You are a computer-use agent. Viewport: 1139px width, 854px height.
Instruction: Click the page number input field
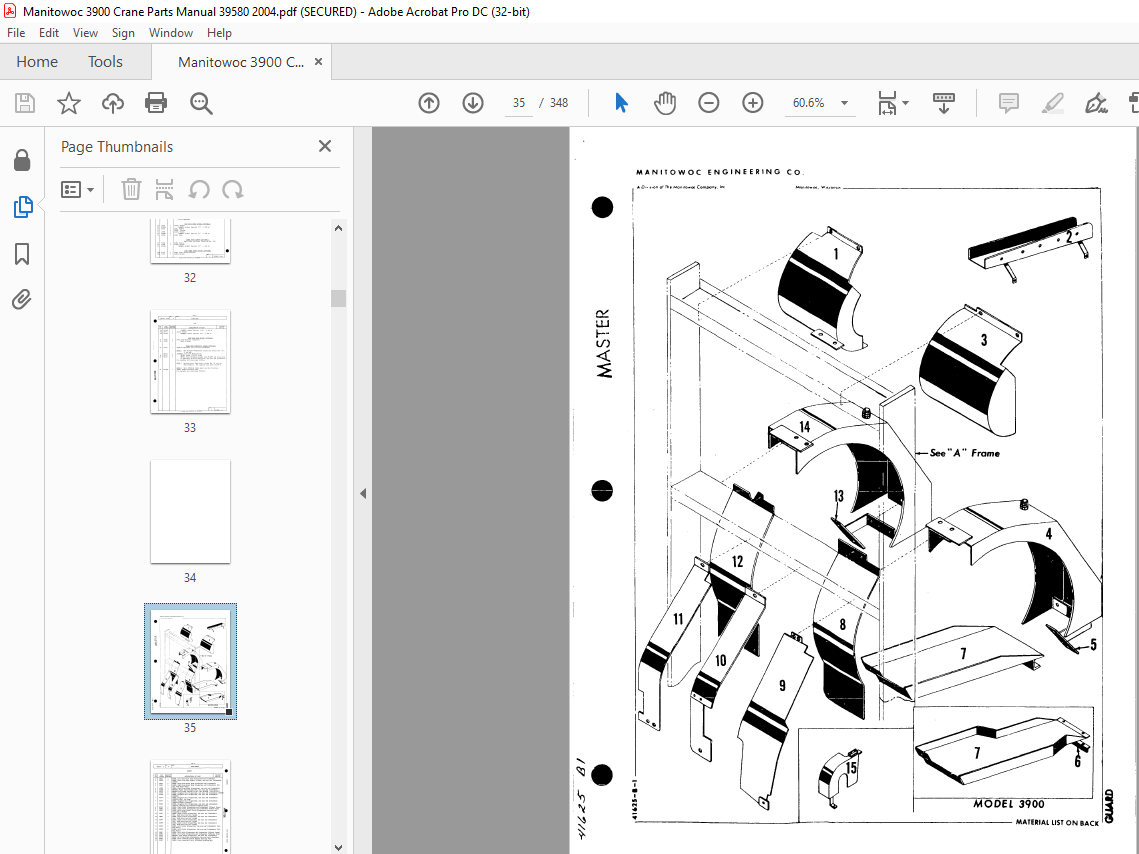click(x=519, y=103)
